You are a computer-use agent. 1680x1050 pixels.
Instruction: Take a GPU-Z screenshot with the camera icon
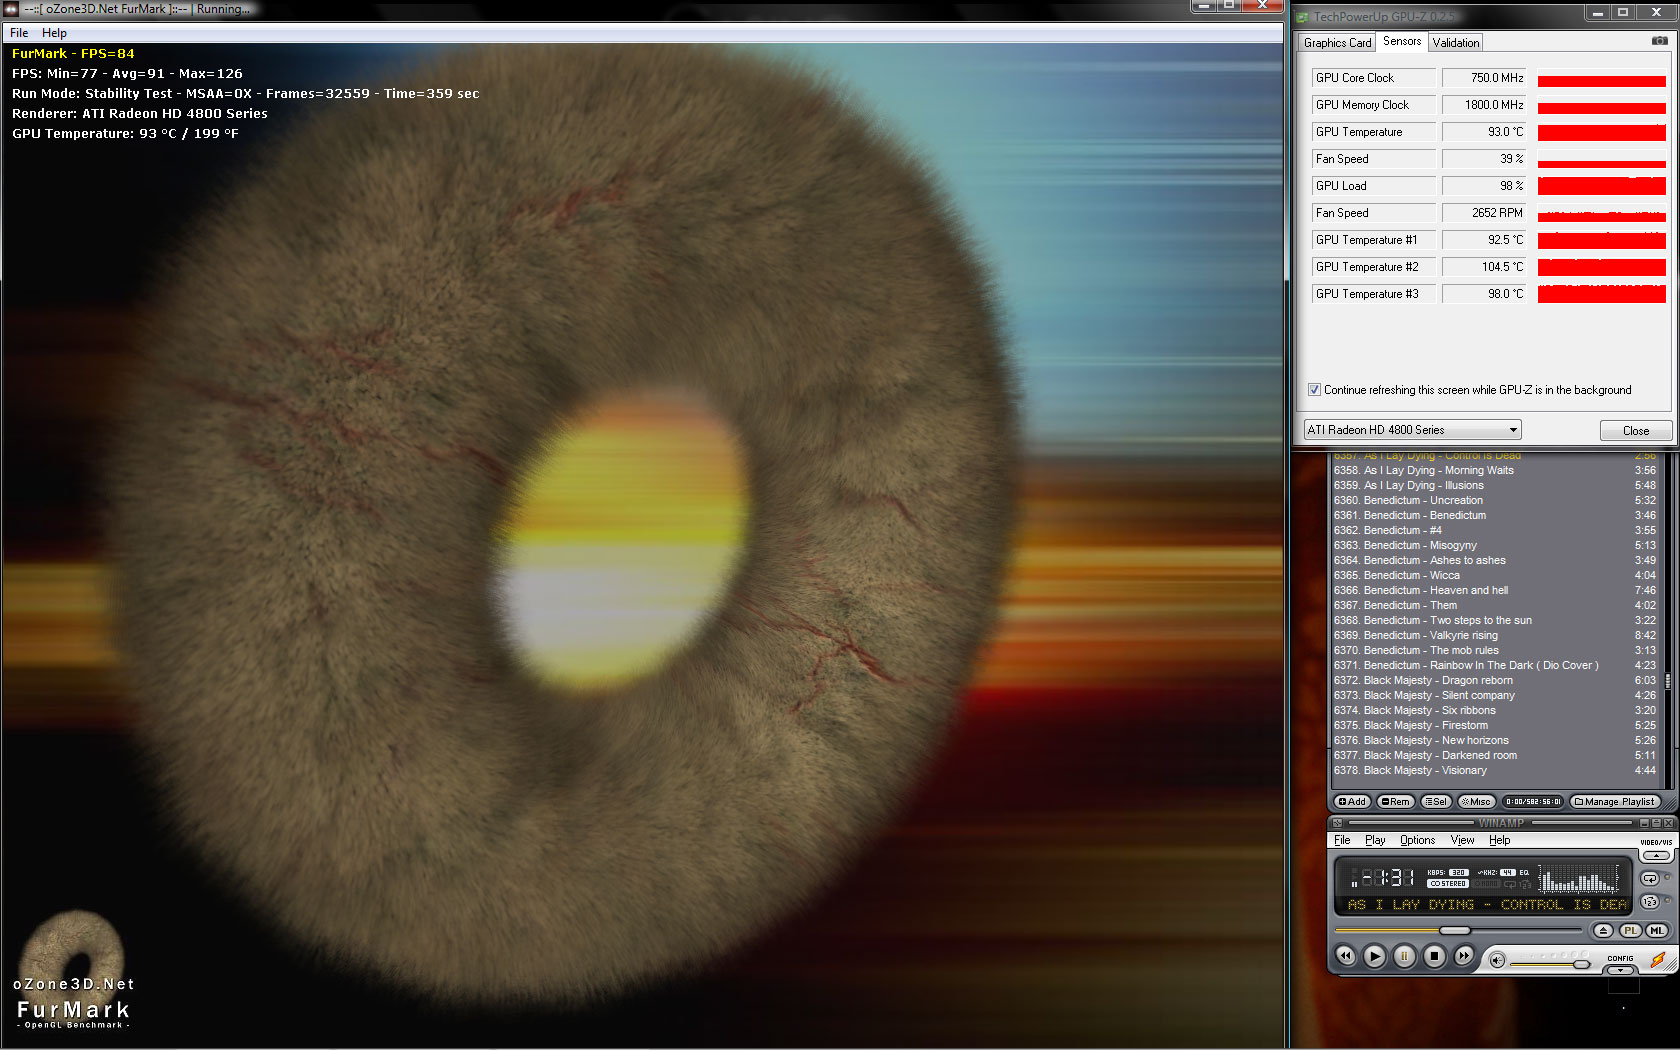tap(1659, 41)
